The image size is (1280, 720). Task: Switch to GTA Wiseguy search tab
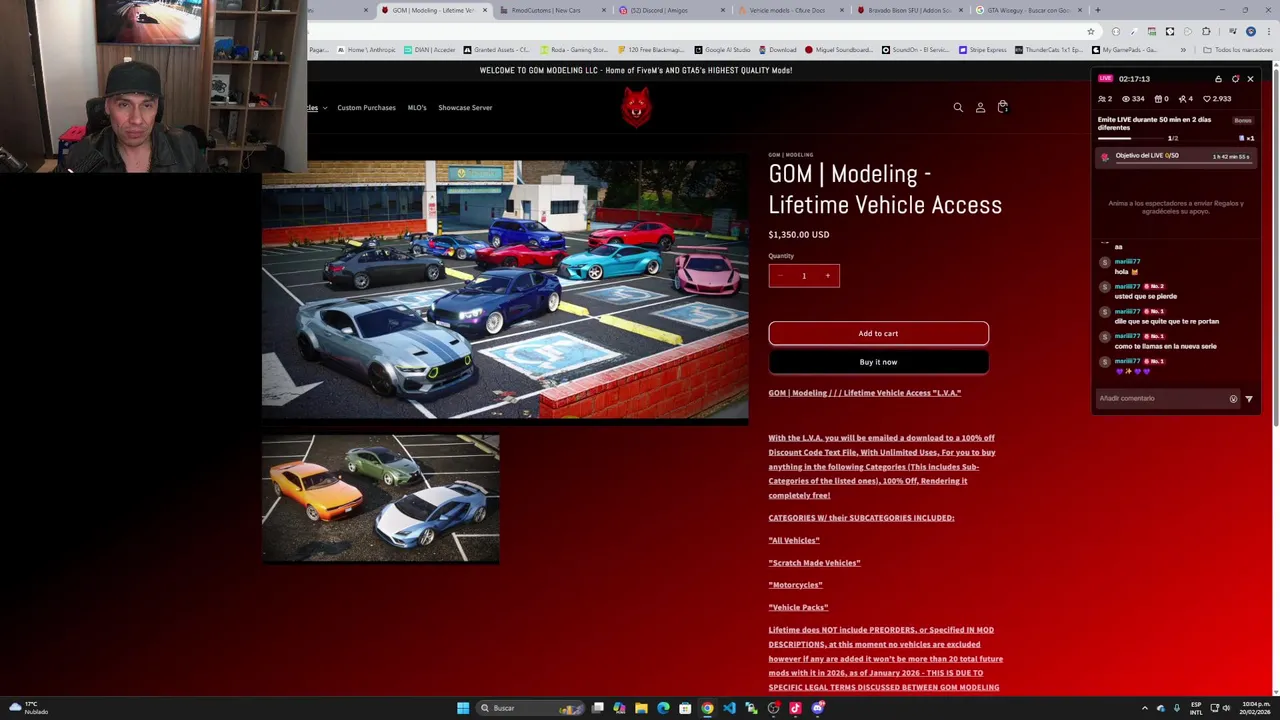1028,10
